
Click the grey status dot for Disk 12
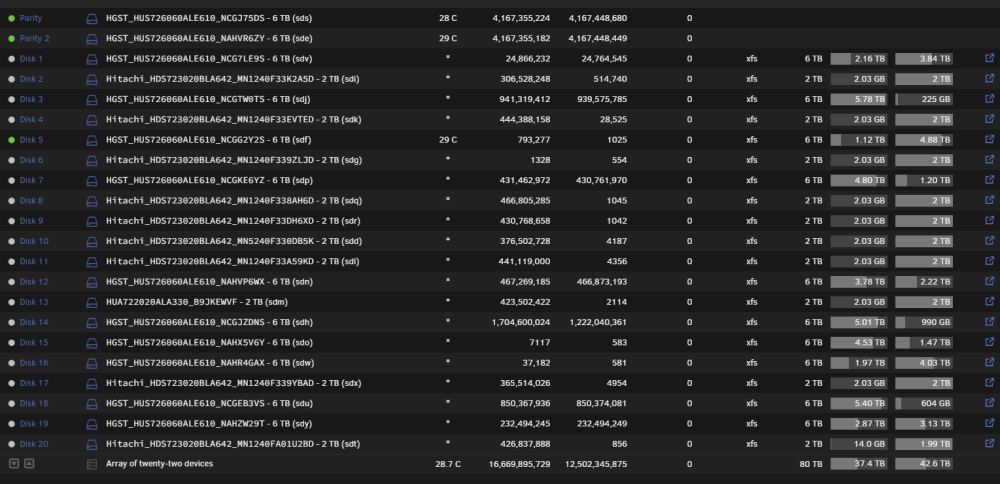coord(11,282)
